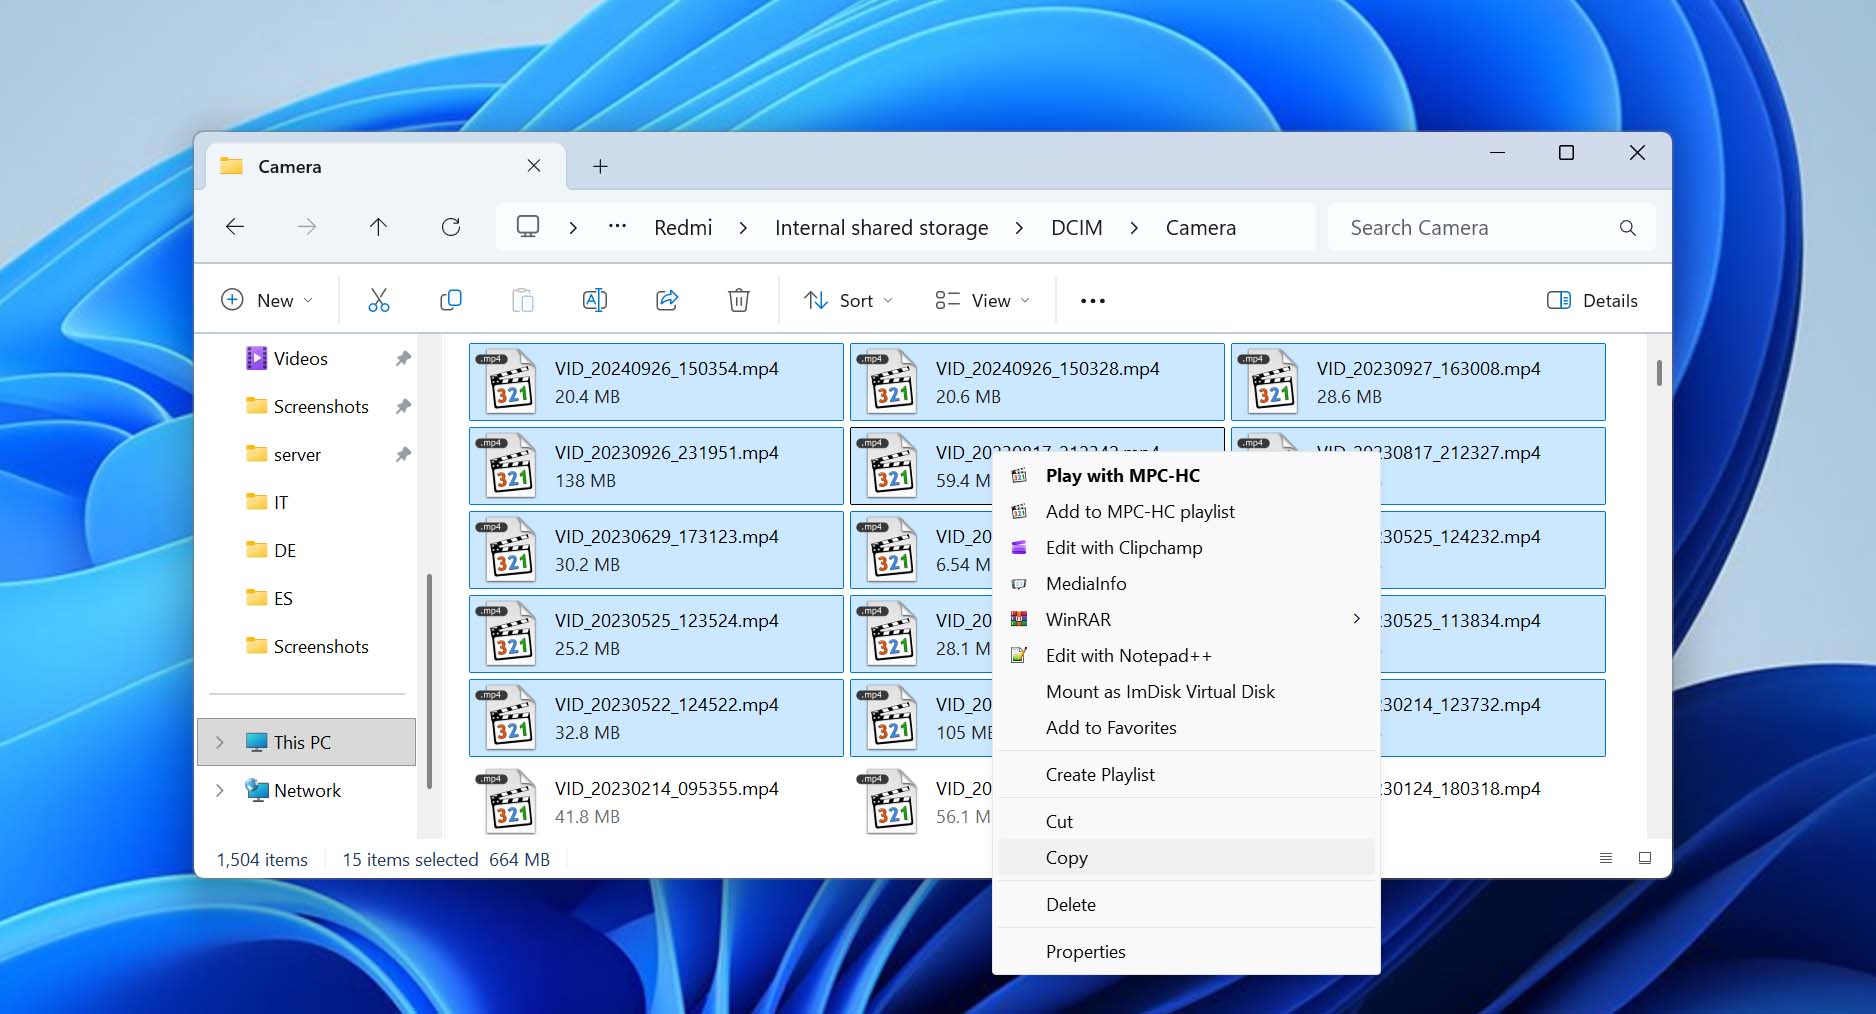Navigate back with the back arrow

pos(235,227)
